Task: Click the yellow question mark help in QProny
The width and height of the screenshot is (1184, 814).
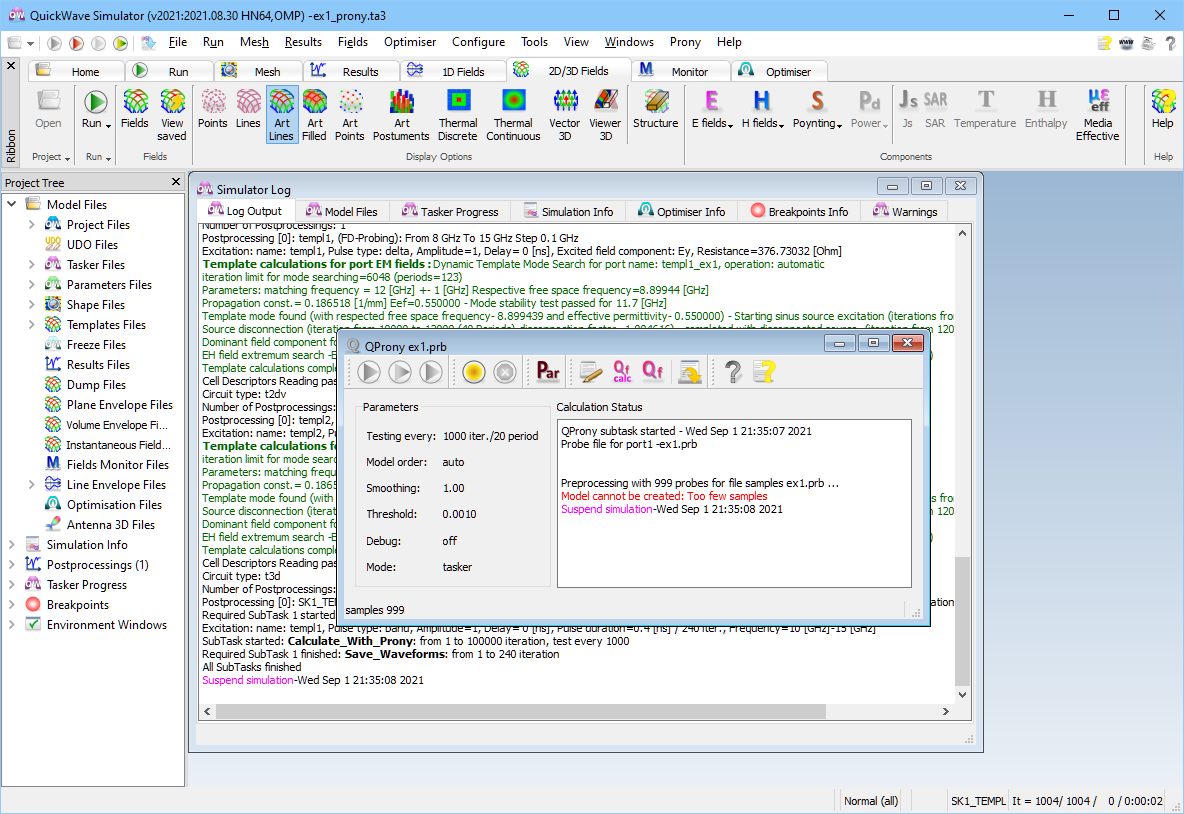Action: coord(764,372)
